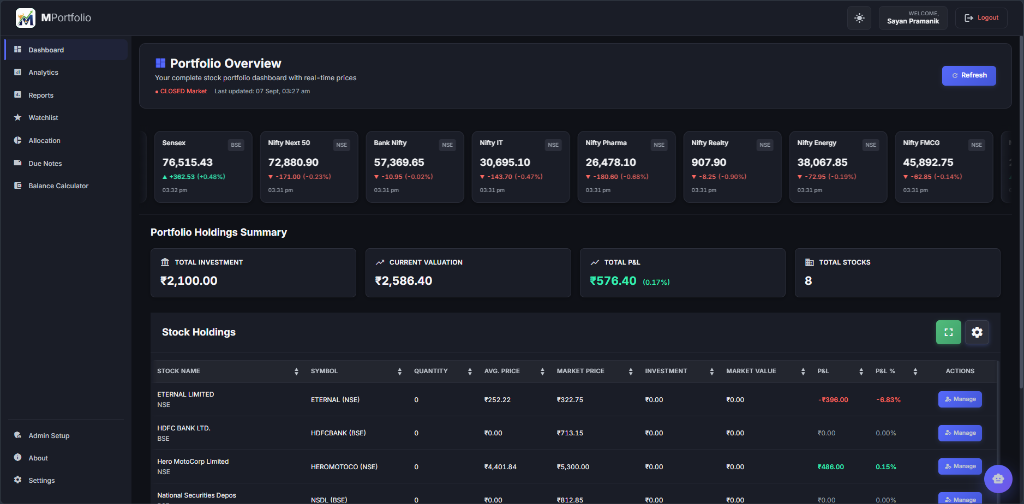1024x504 pixels.
Task: Click the Settings gear icon in sidebar
Action: 18,480
